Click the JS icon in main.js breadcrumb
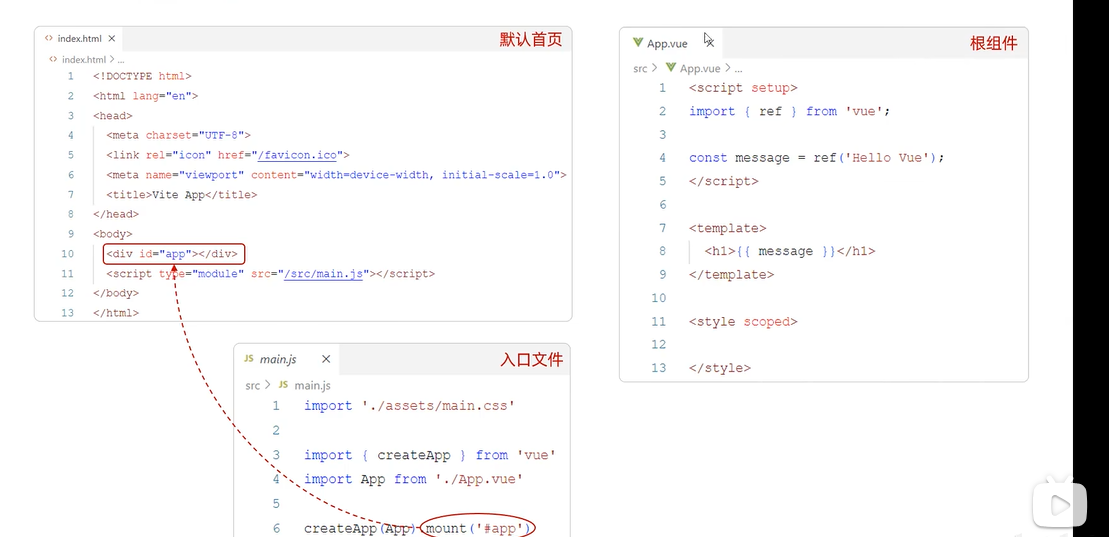The image size is (1109, 537). (x=284, y=385)
